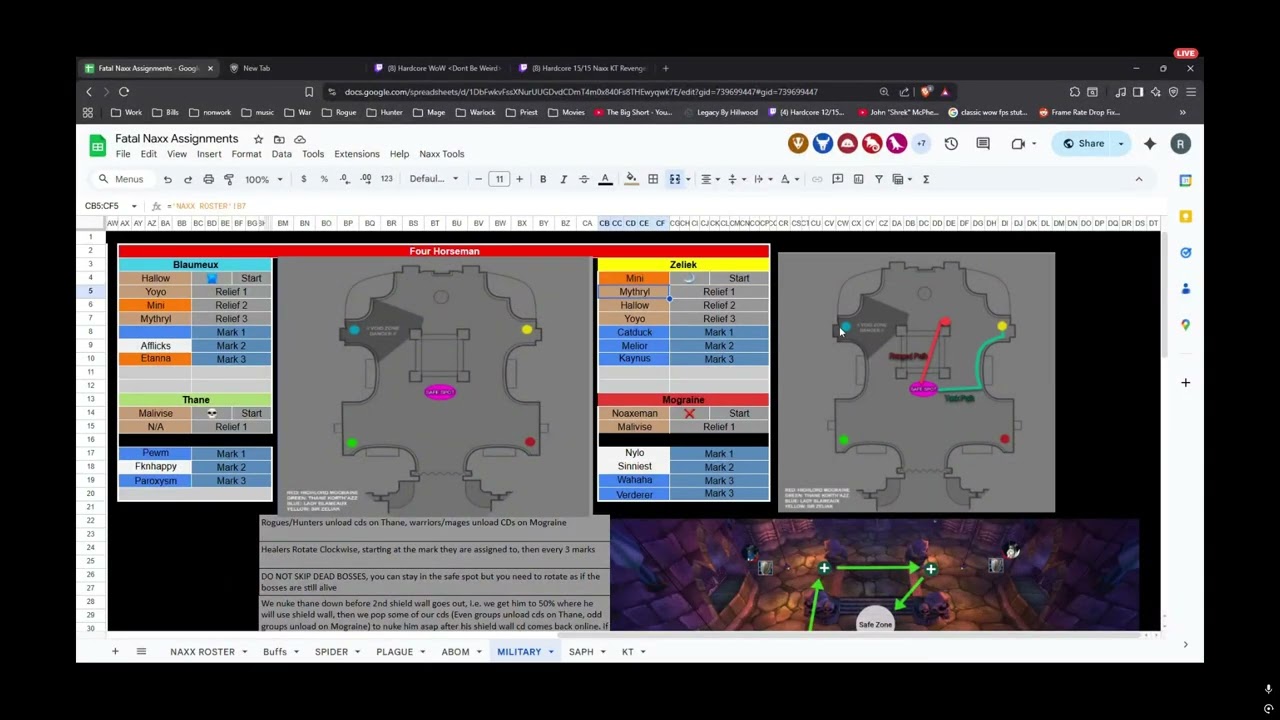The image size is (1280, 720).
Task: Click the Insert link icon
Action: (x=817, y=179)
